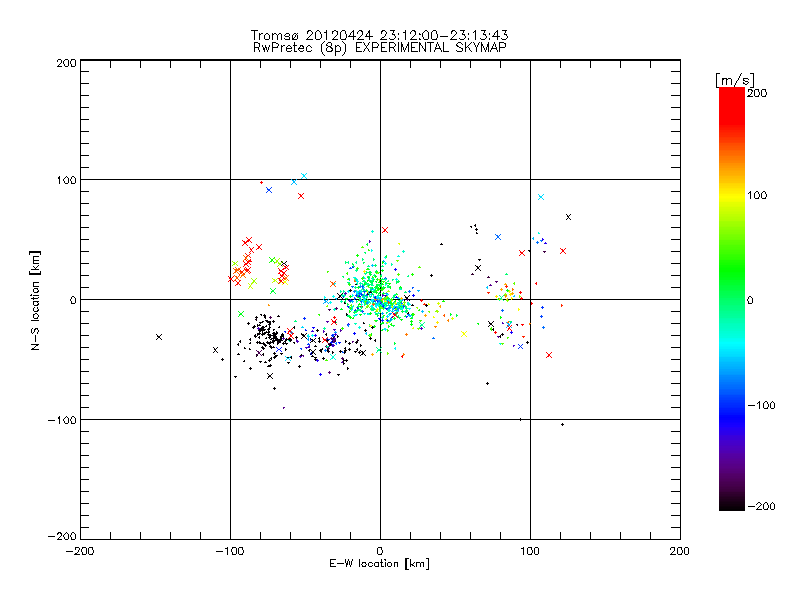800x600 pixels.
Task: Click the light blue X marker at upper right
Action: tap(541, 197)
